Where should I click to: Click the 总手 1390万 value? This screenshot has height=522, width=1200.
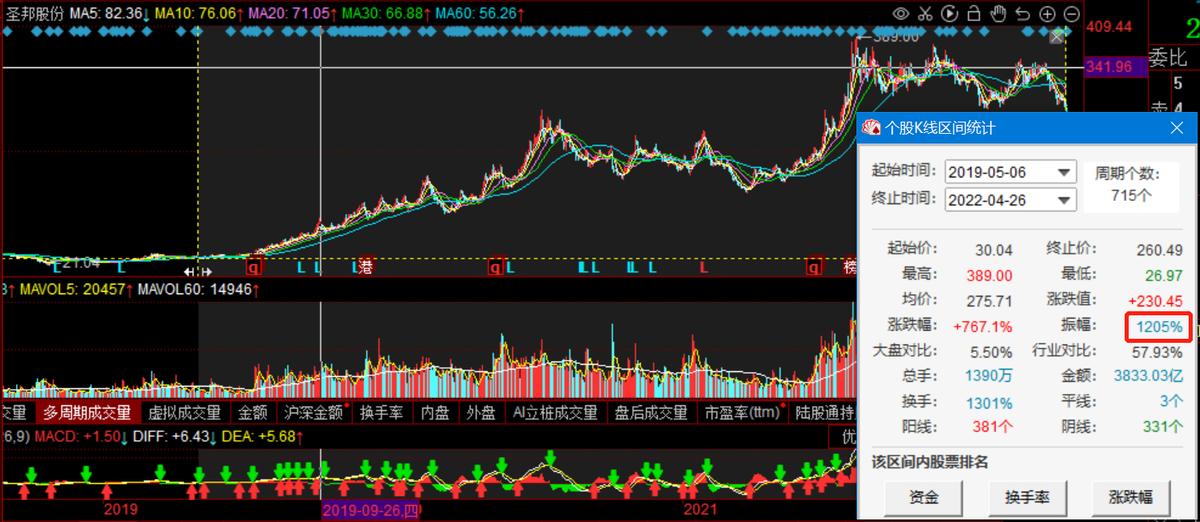click(988, 376)
